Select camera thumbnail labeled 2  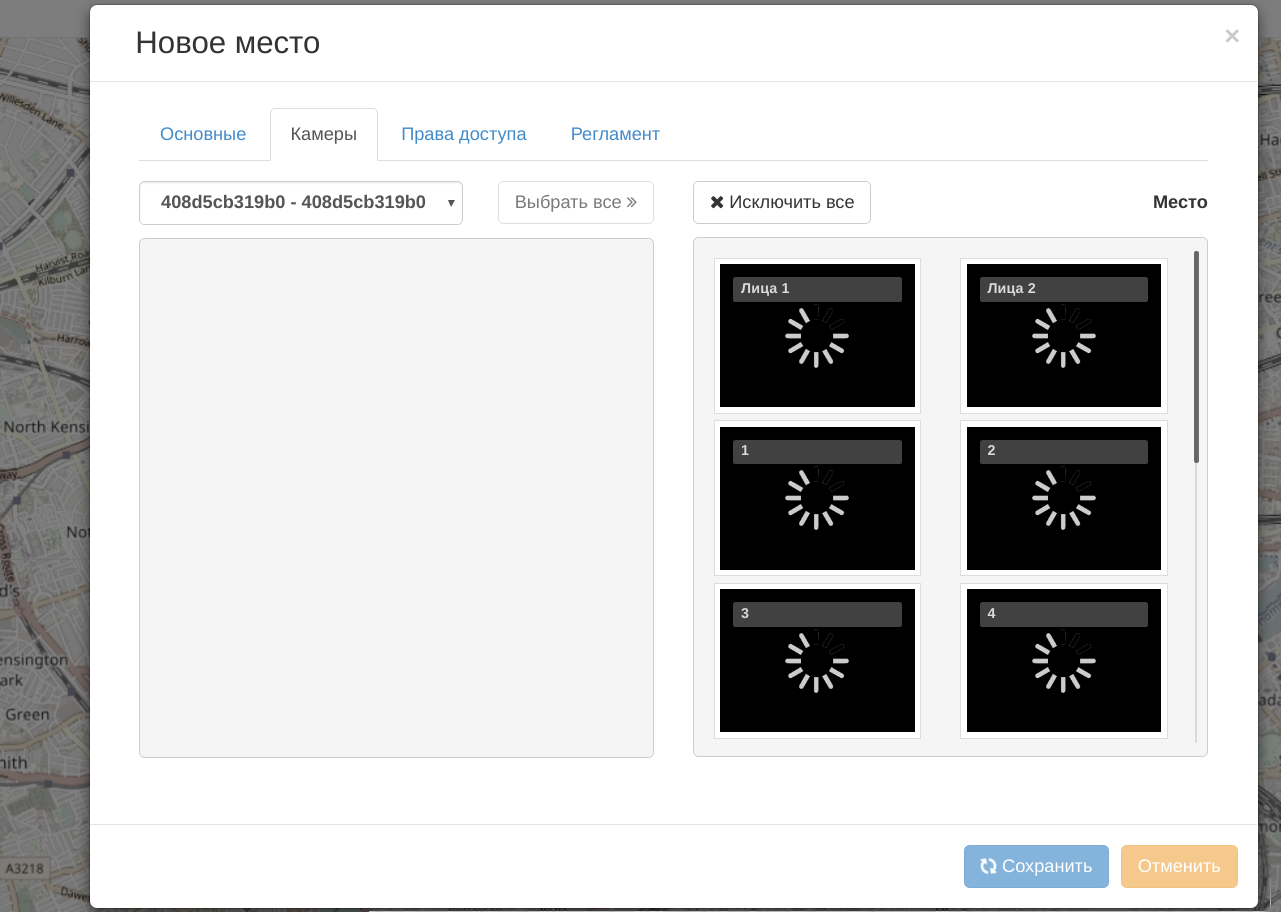[x=1064, y=498]
